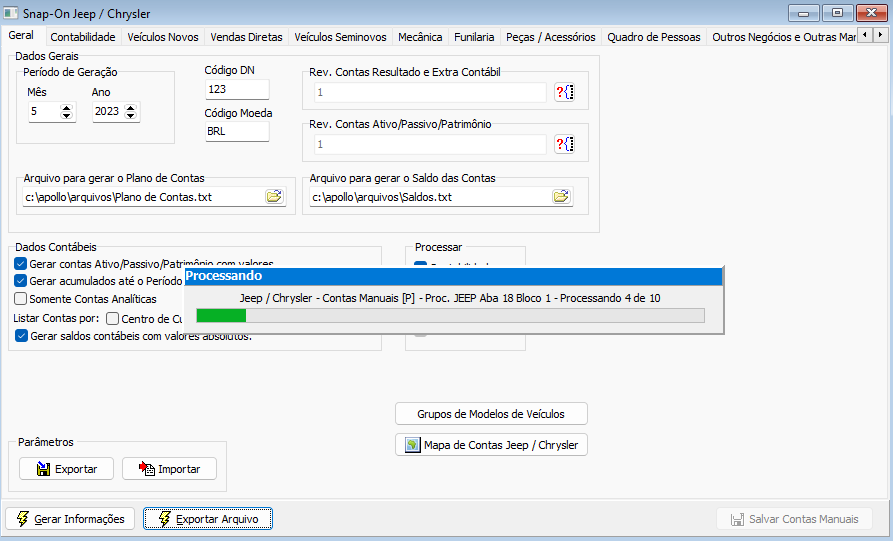
Task: Minimize the Snap-On Jeep / Chrysler window
Action: click(804, 13)
